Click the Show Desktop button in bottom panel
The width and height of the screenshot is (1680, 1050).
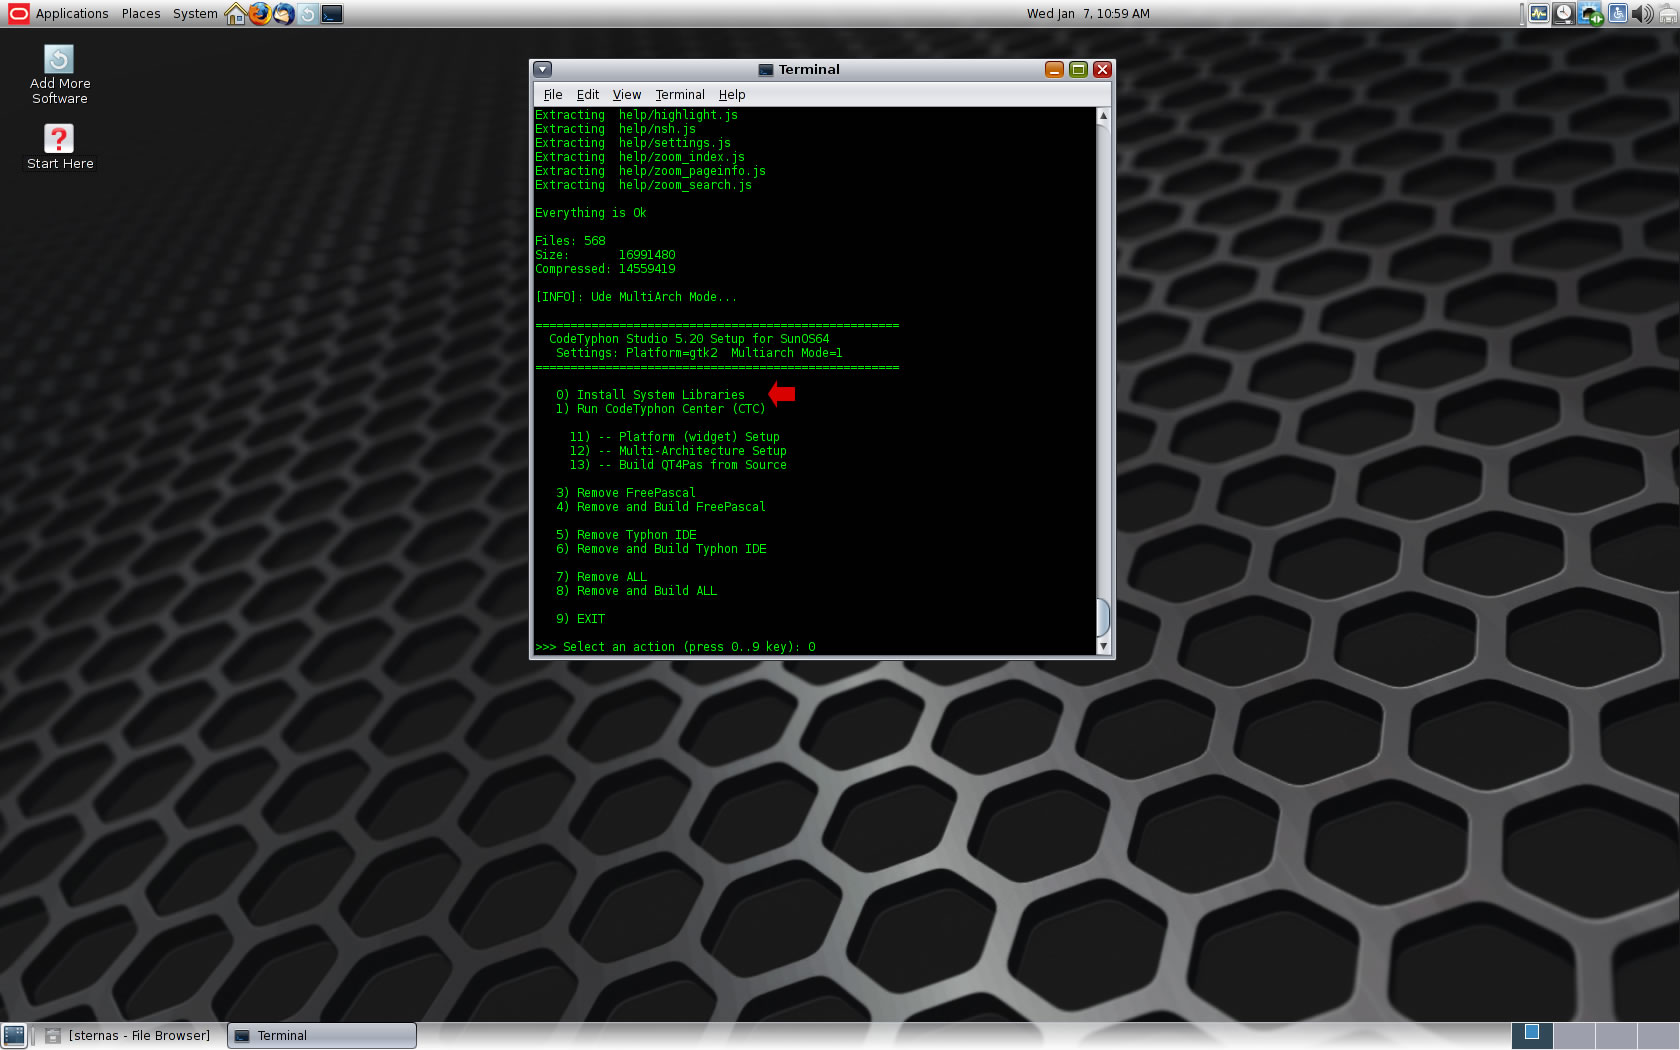click(x=14, y=1036)
